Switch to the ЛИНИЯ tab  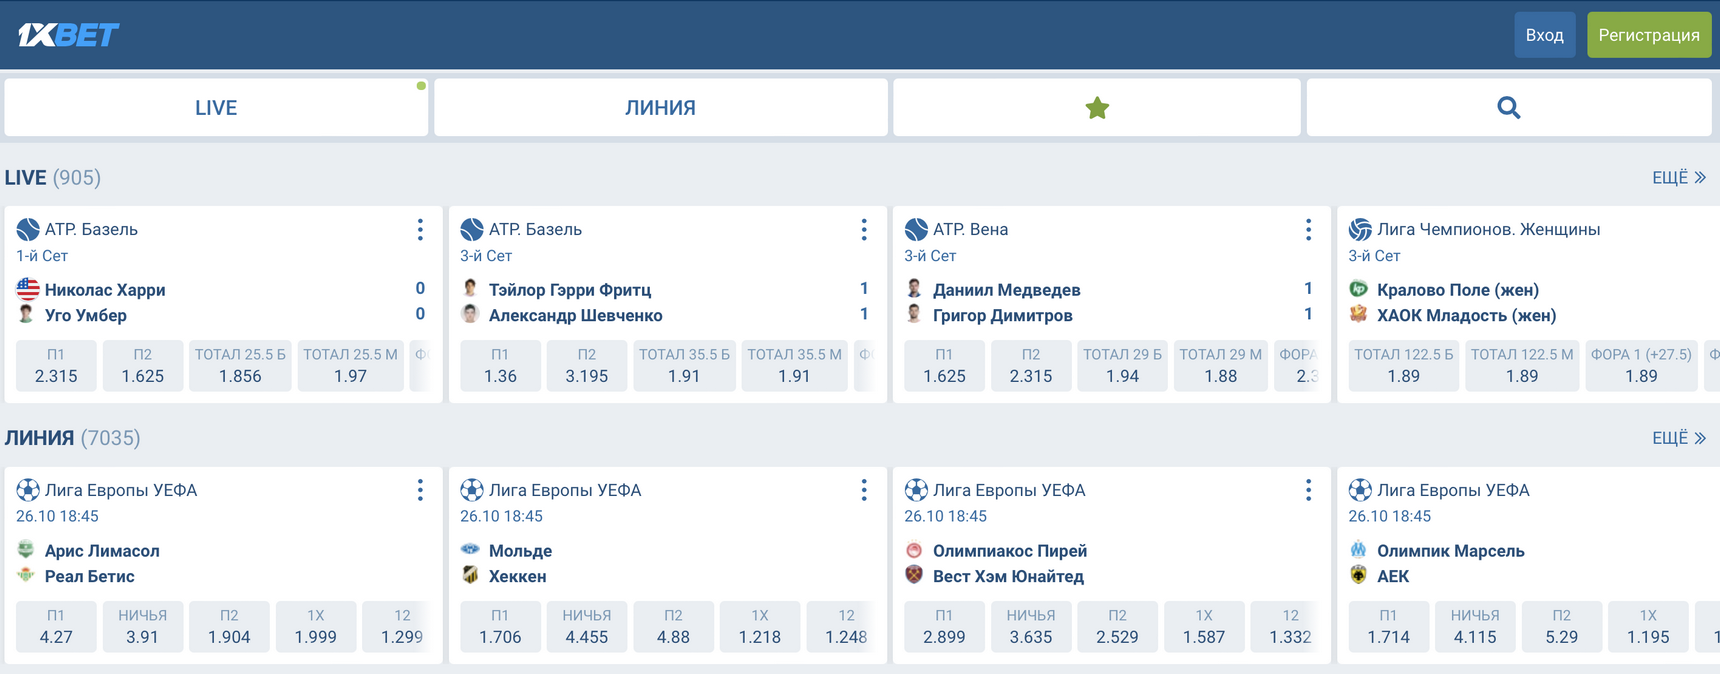(660, 106)
